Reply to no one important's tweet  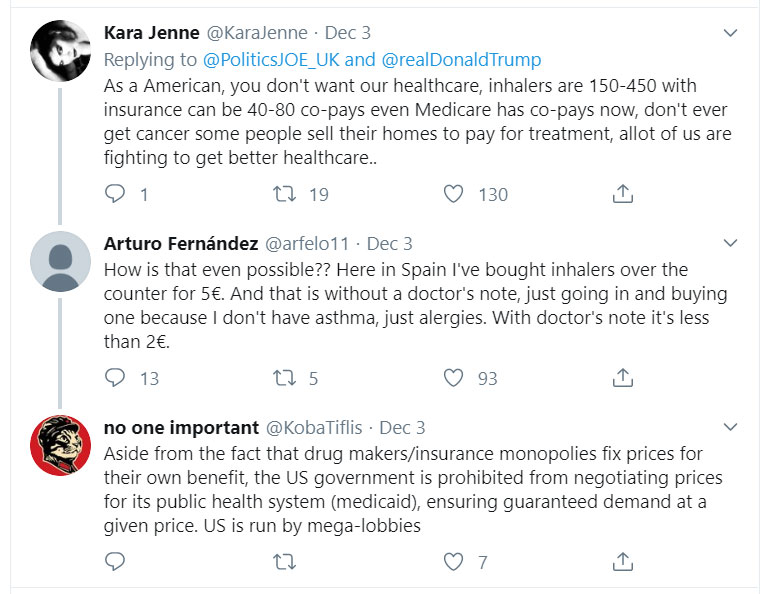point(115,562)
